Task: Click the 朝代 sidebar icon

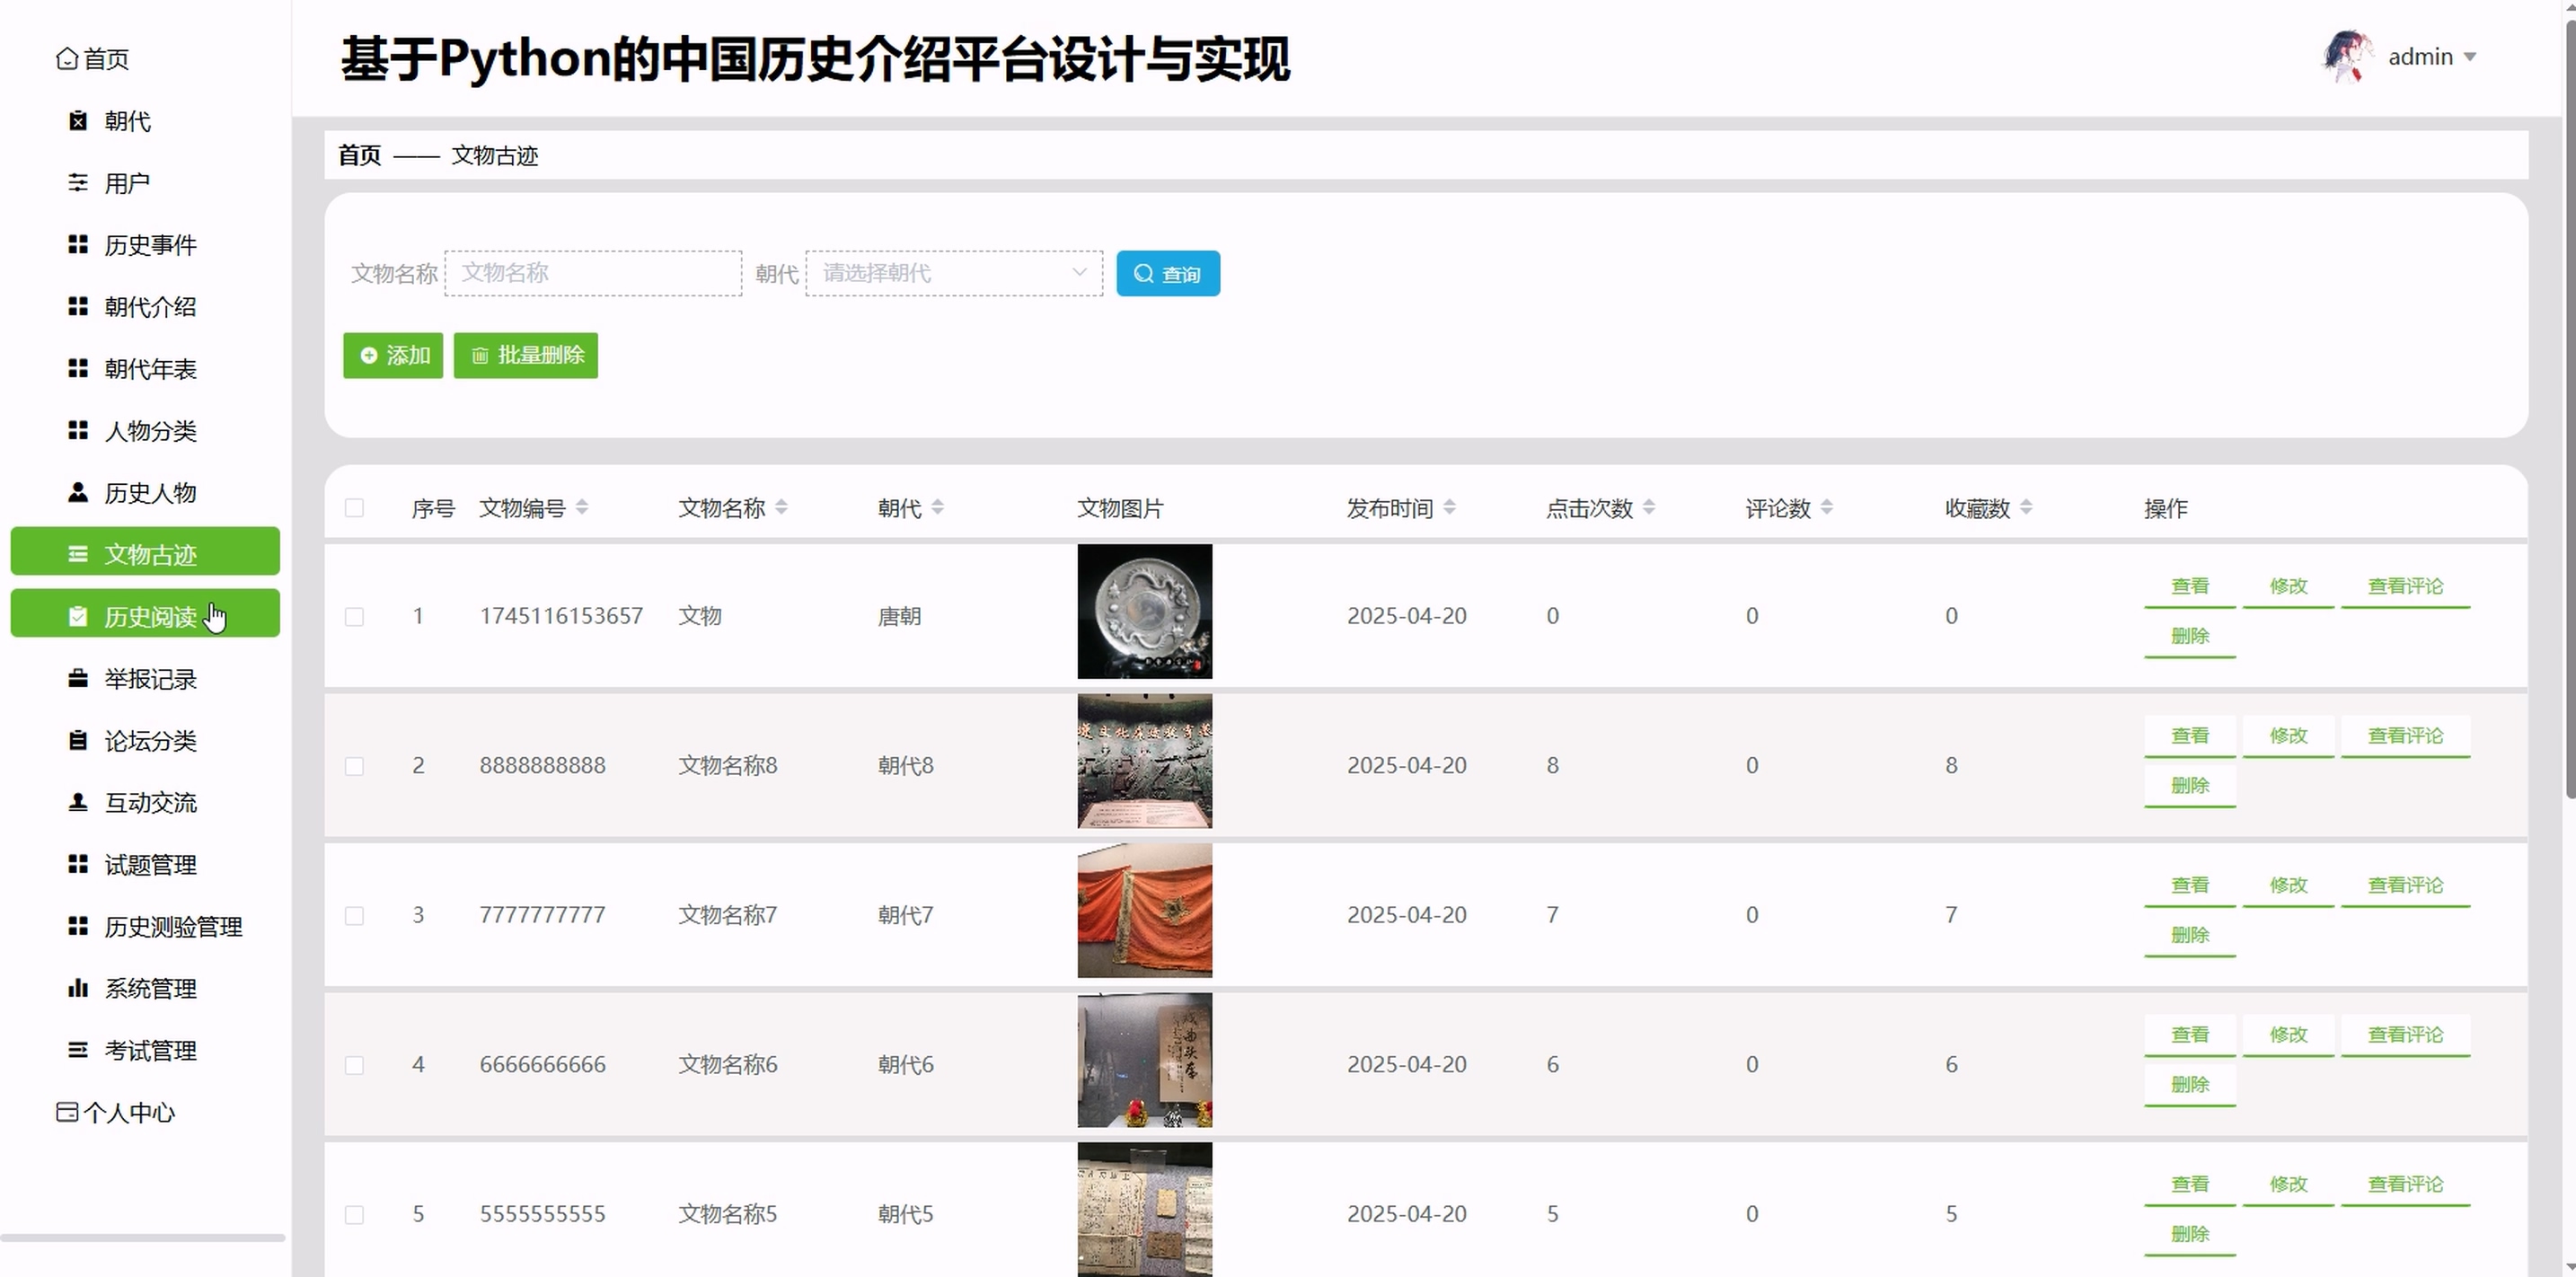Action: click(x=78, y=121)
